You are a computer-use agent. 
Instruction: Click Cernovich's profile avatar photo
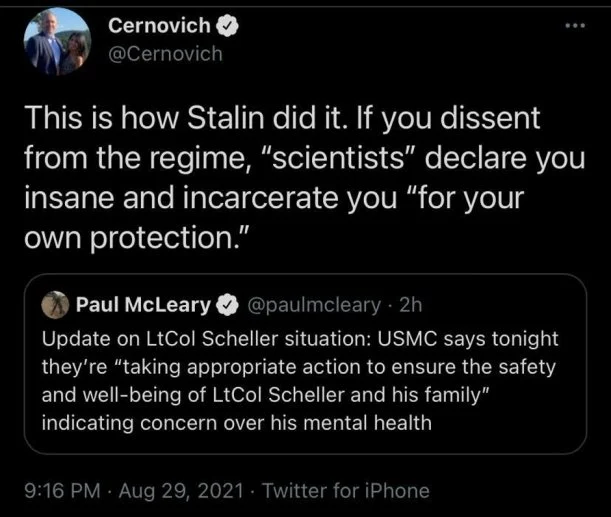58,43
